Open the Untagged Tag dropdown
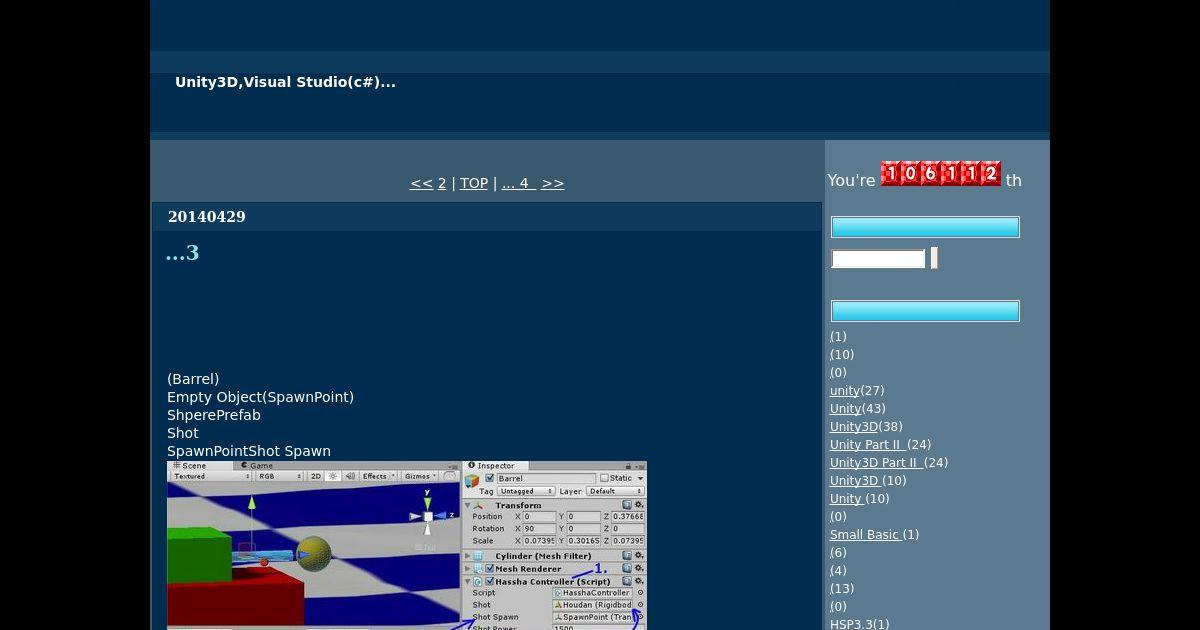Viewport: 1200px width, 630px height. [x=525, y=491]
